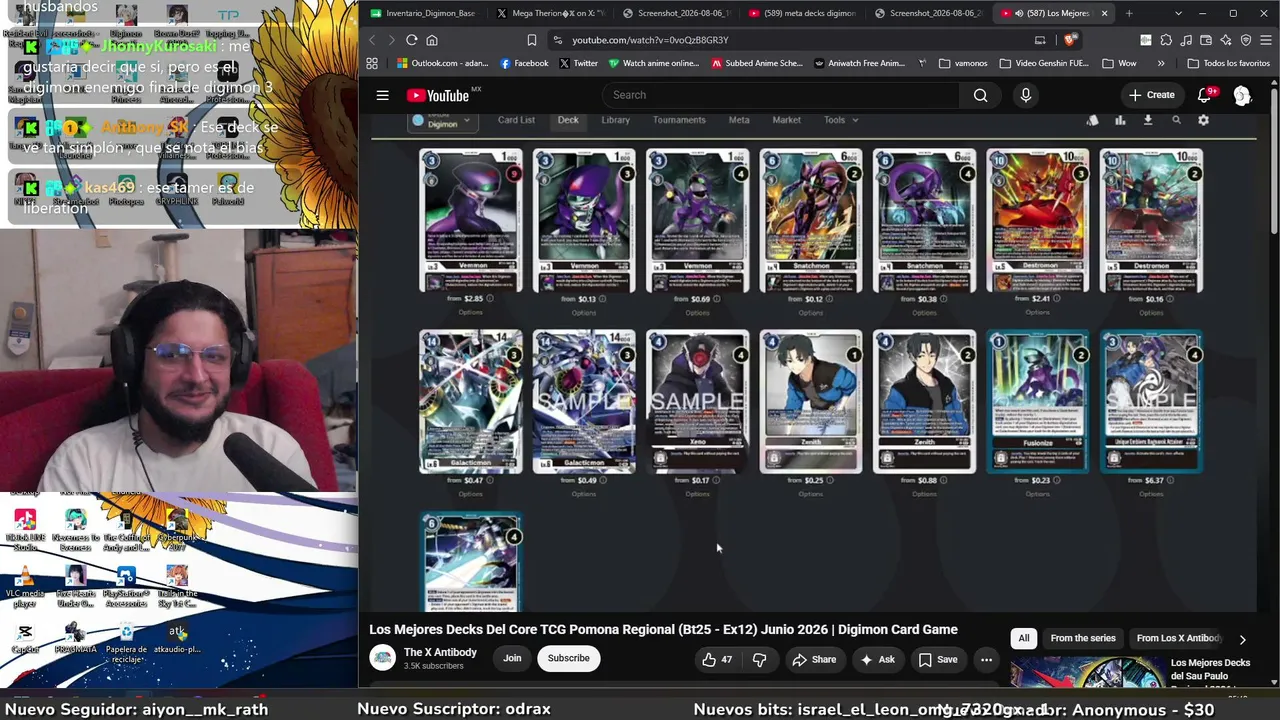Open a new browser tab
The height and width of the screenshot is (720, 1280).
pyautogui.click(x=1129, y=13)
